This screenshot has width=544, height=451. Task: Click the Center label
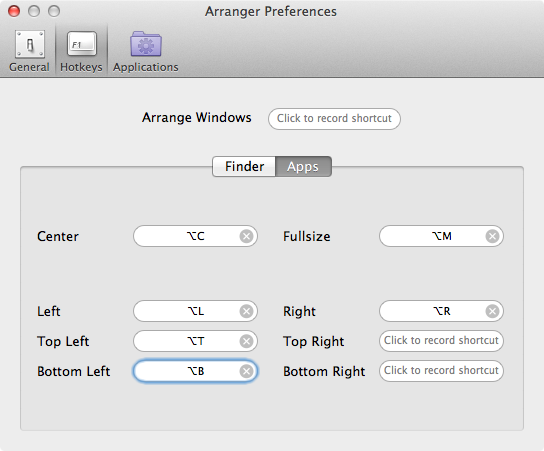click(58, 237)
